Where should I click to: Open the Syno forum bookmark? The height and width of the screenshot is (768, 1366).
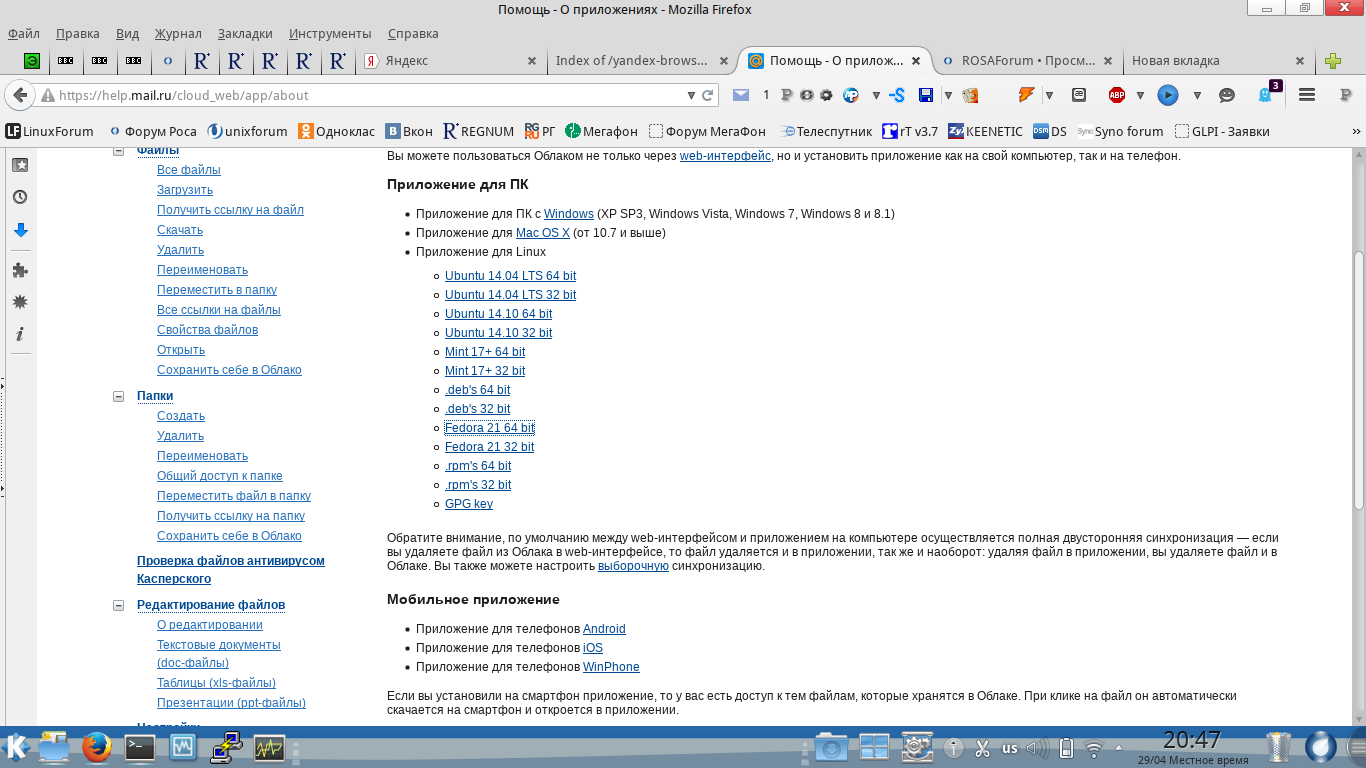(1120, 131)
